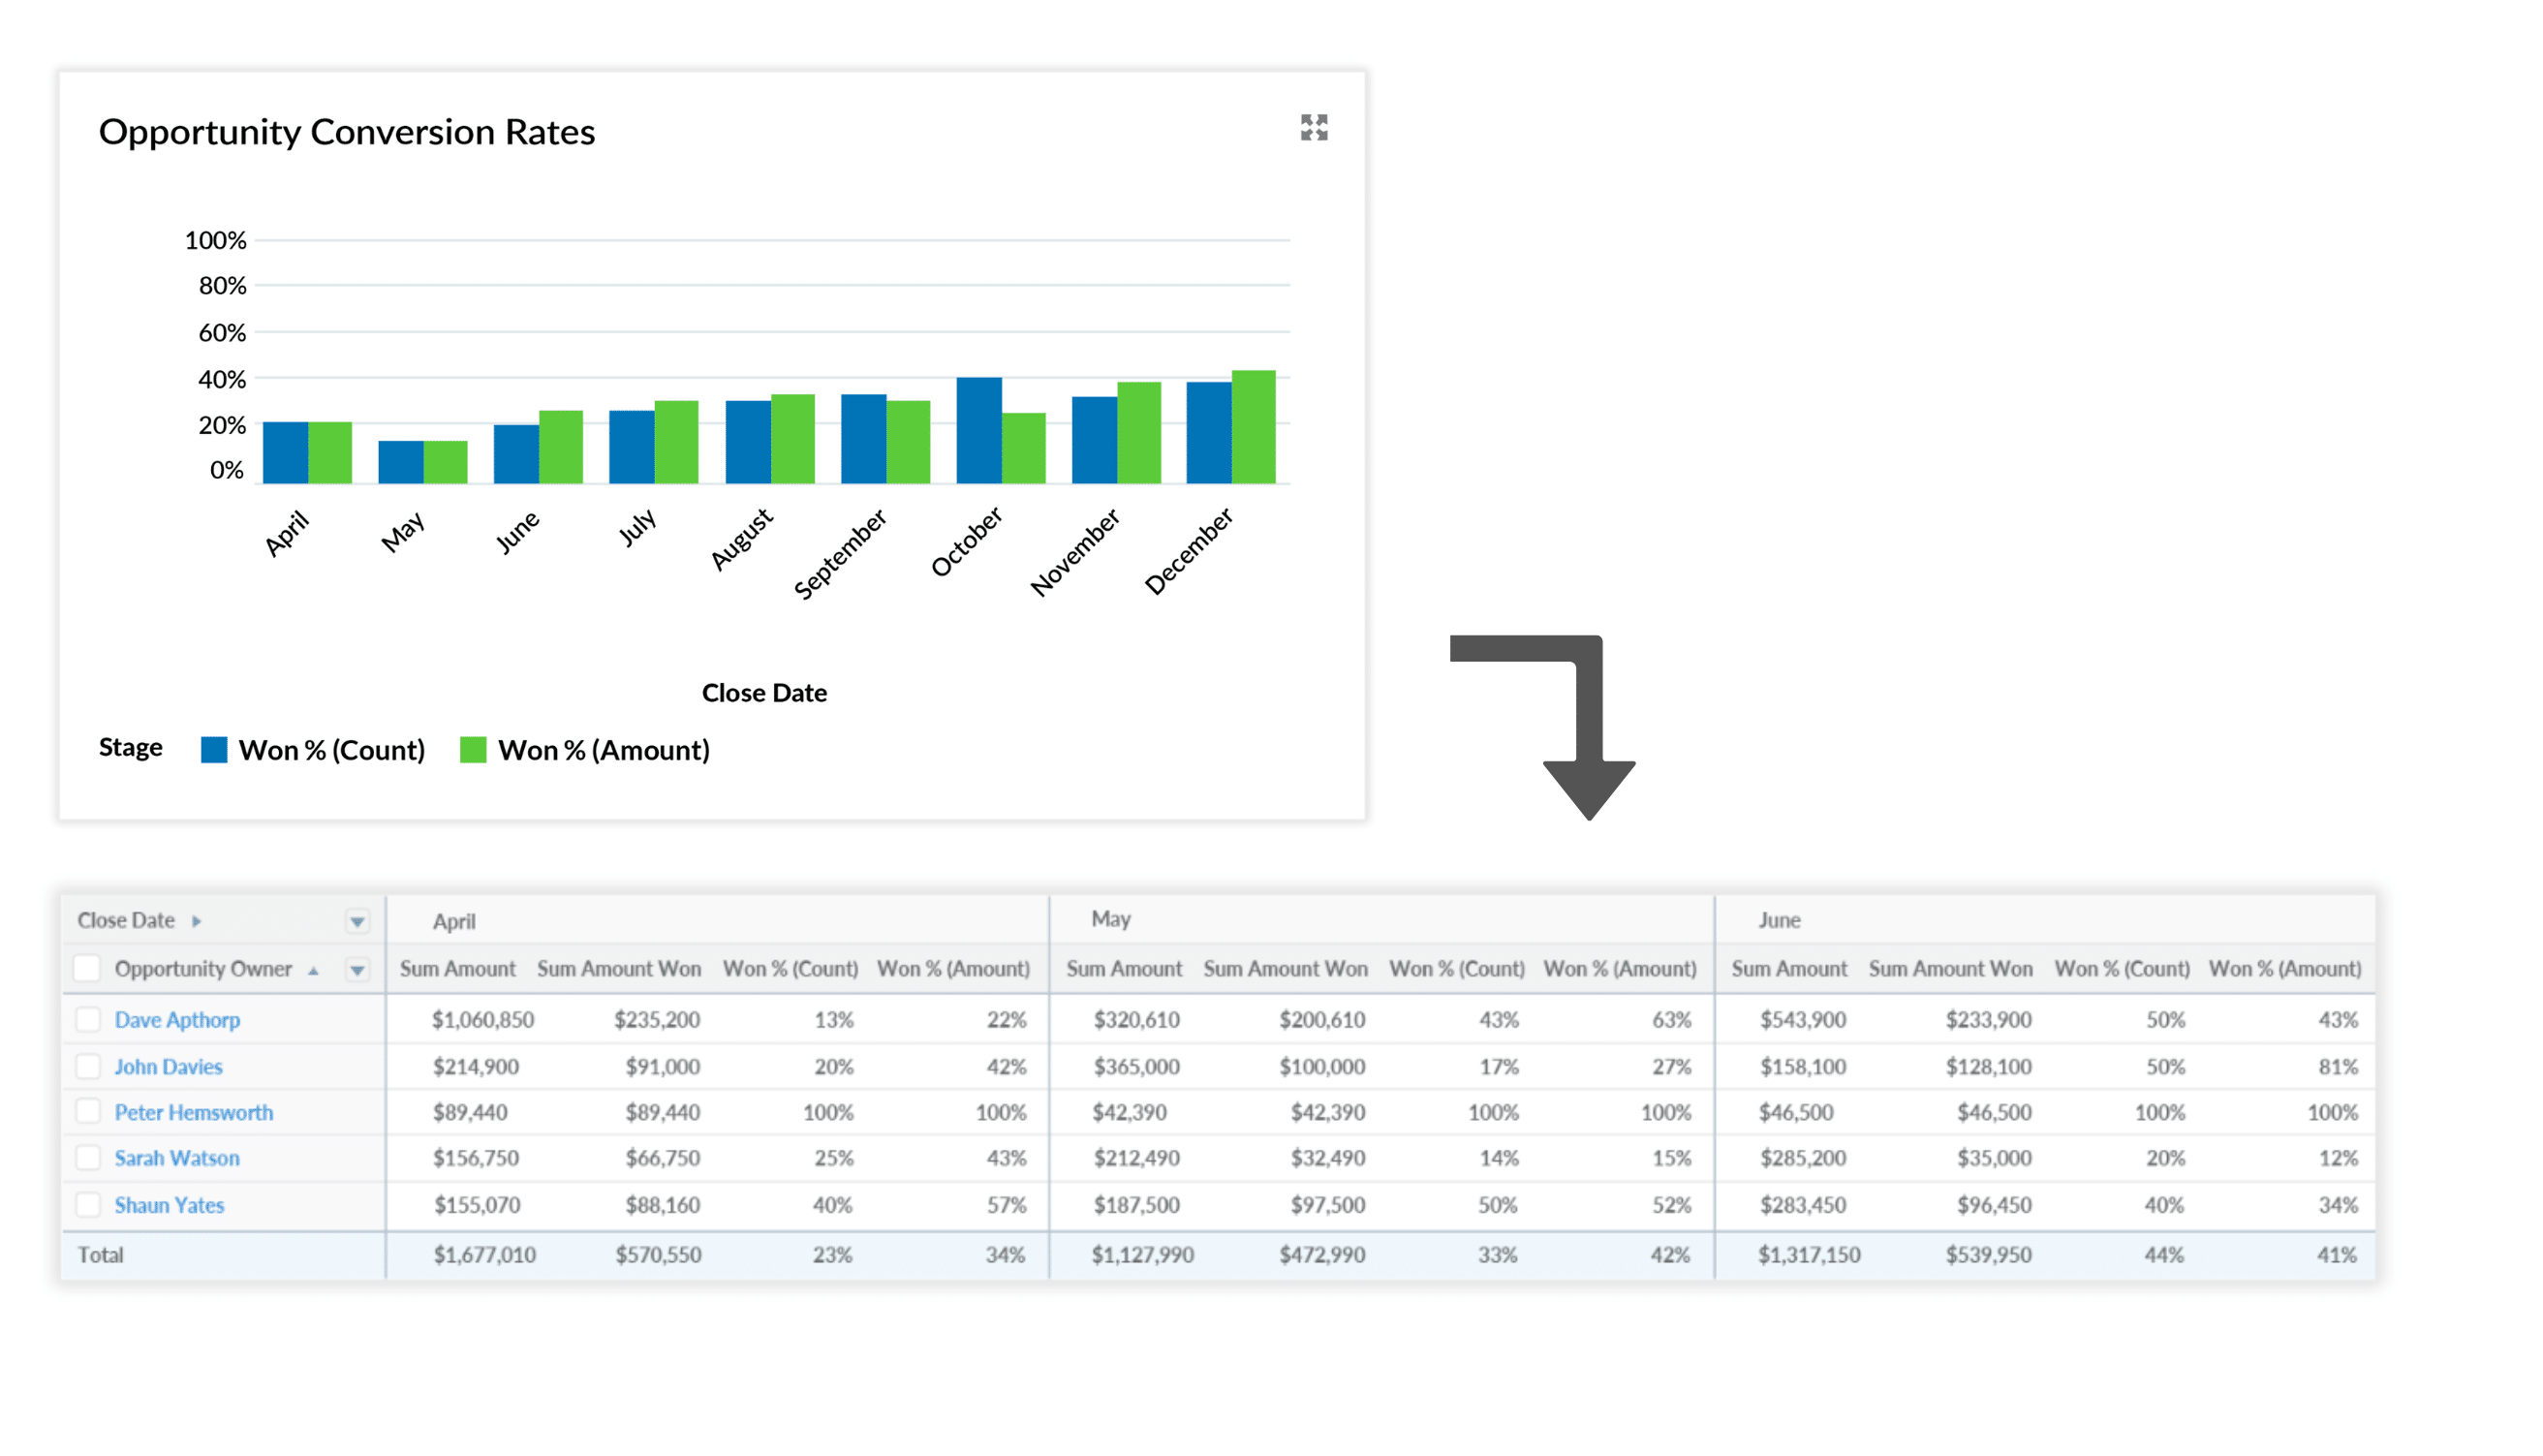
Task: Click the blue Won % (Count) legend swatch
Action: tap(214, 750)
